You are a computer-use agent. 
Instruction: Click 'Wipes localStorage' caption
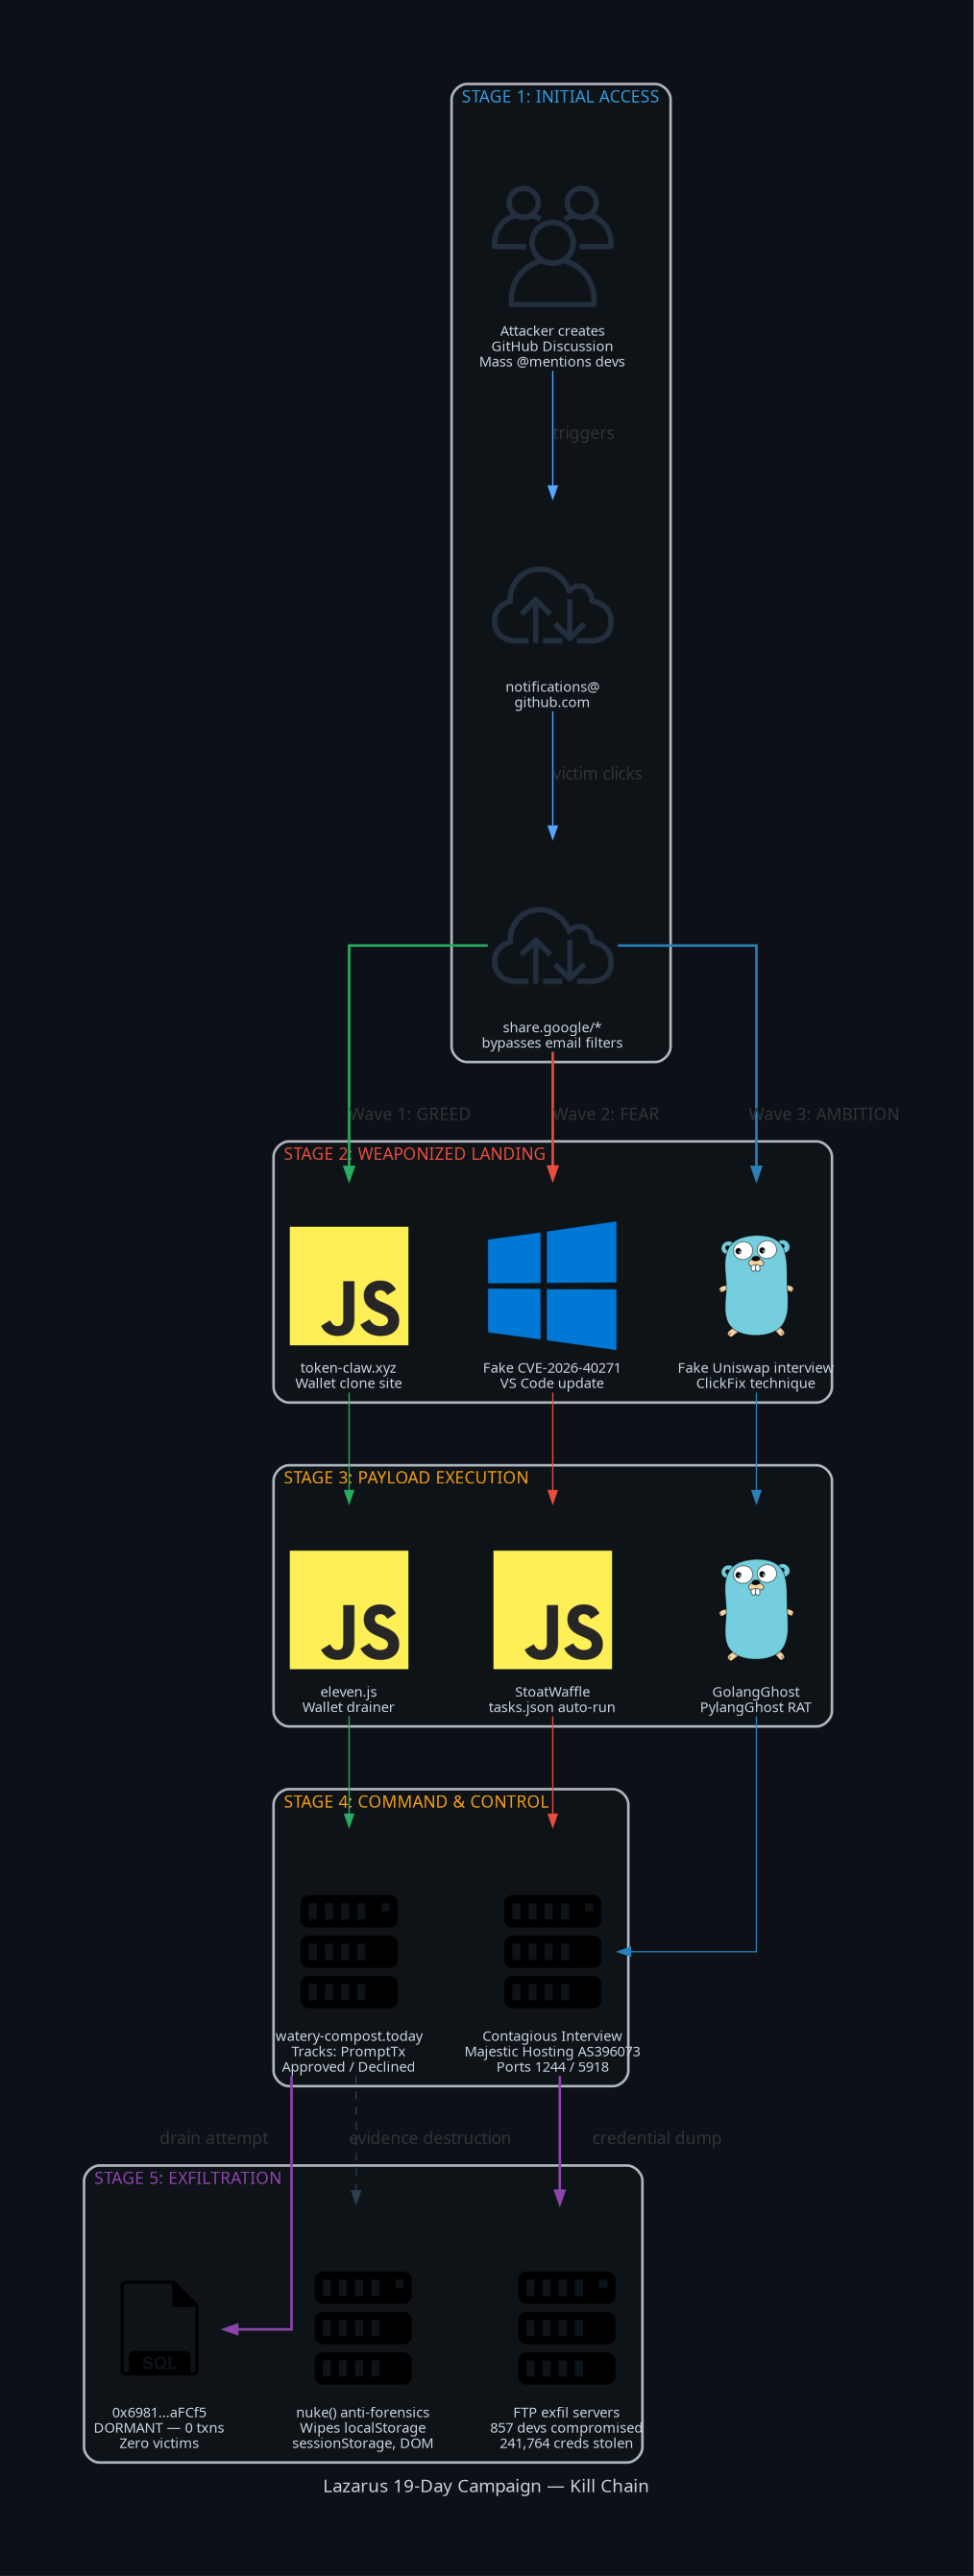(x=363, y=2428)
